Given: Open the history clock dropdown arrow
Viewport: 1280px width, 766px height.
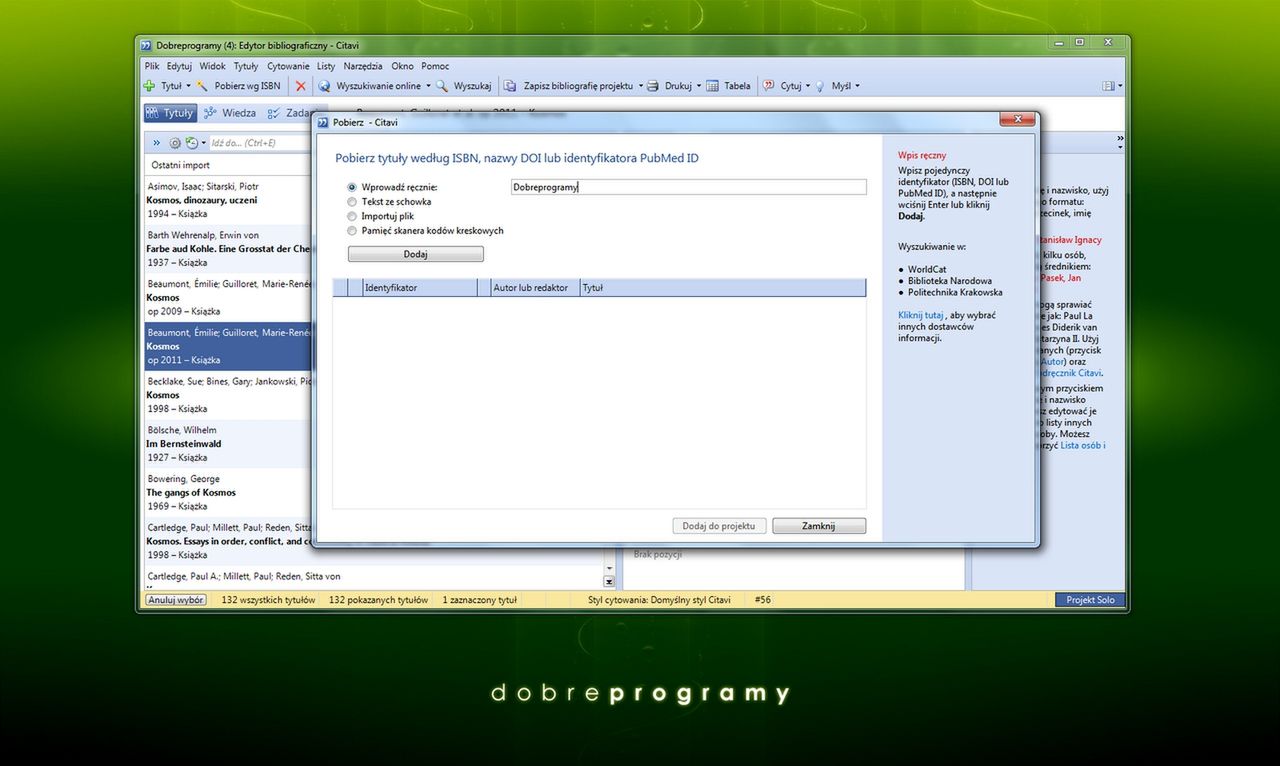Looking at the screenshot, I should (x=202, y=143).
